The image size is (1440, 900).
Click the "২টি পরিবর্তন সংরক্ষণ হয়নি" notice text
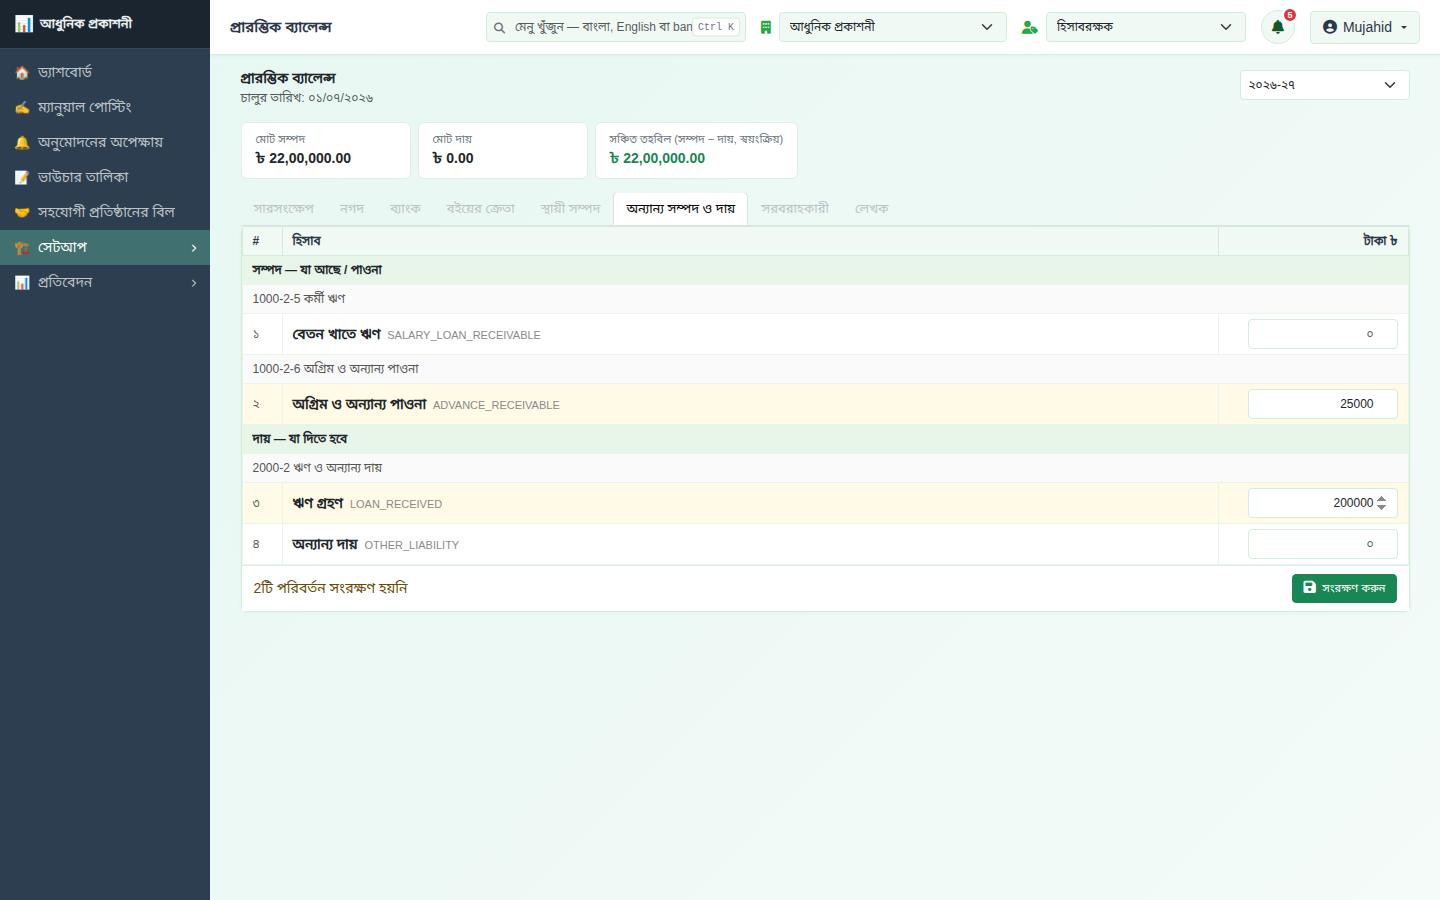pos(330,588)
